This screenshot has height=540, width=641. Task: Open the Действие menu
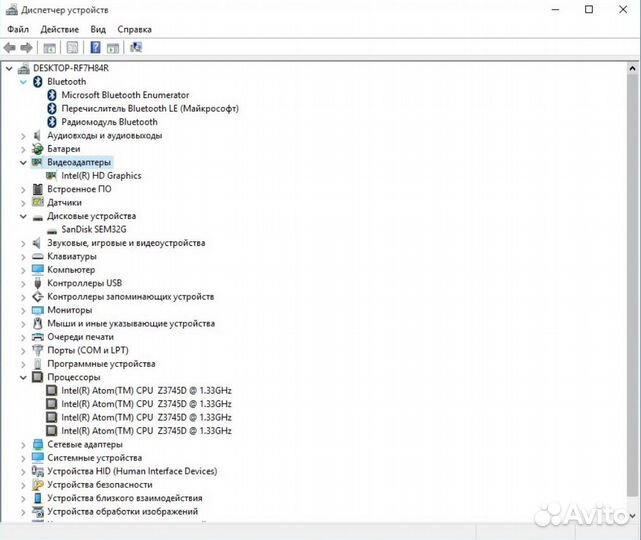(60, 29)
